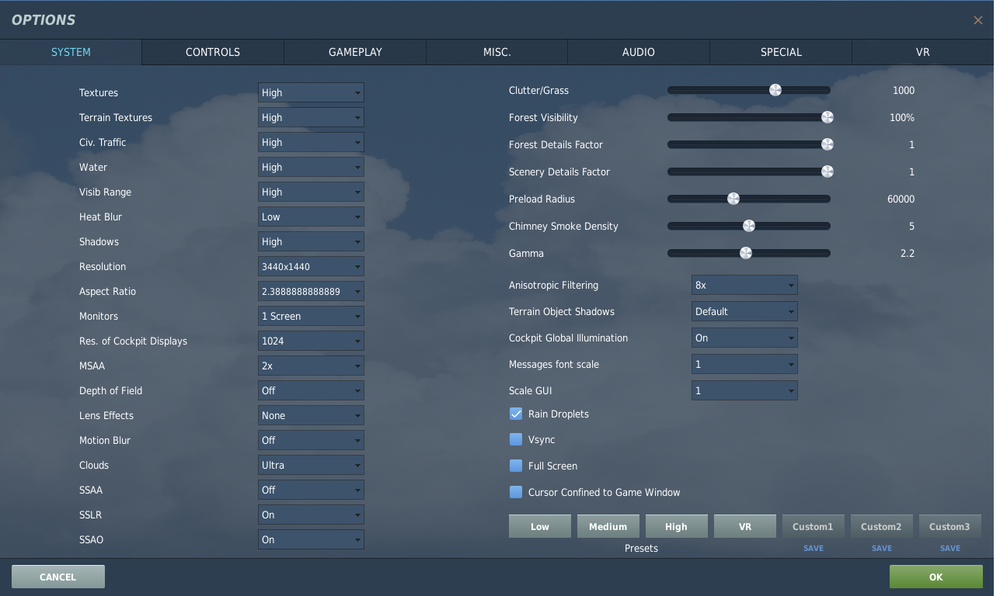Open the Textures quality dropdown
The height and width of the screenshot is (596, 1000).
click(310, 92)
